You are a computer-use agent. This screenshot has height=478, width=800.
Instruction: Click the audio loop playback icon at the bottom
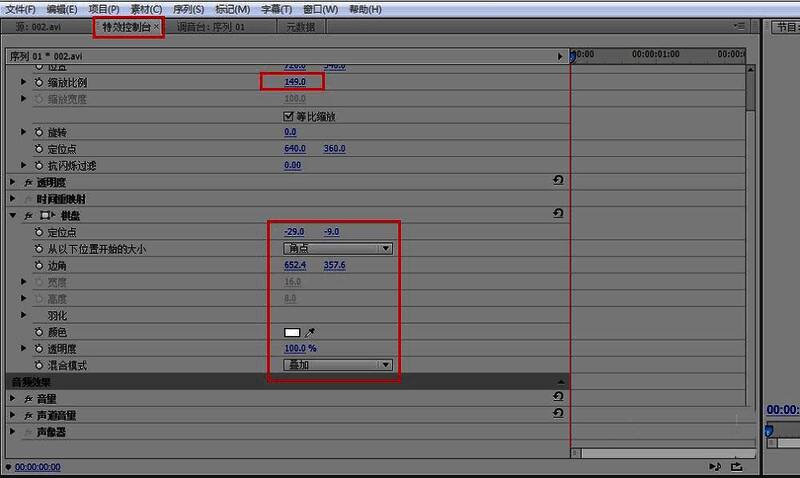tap(714, 466)
